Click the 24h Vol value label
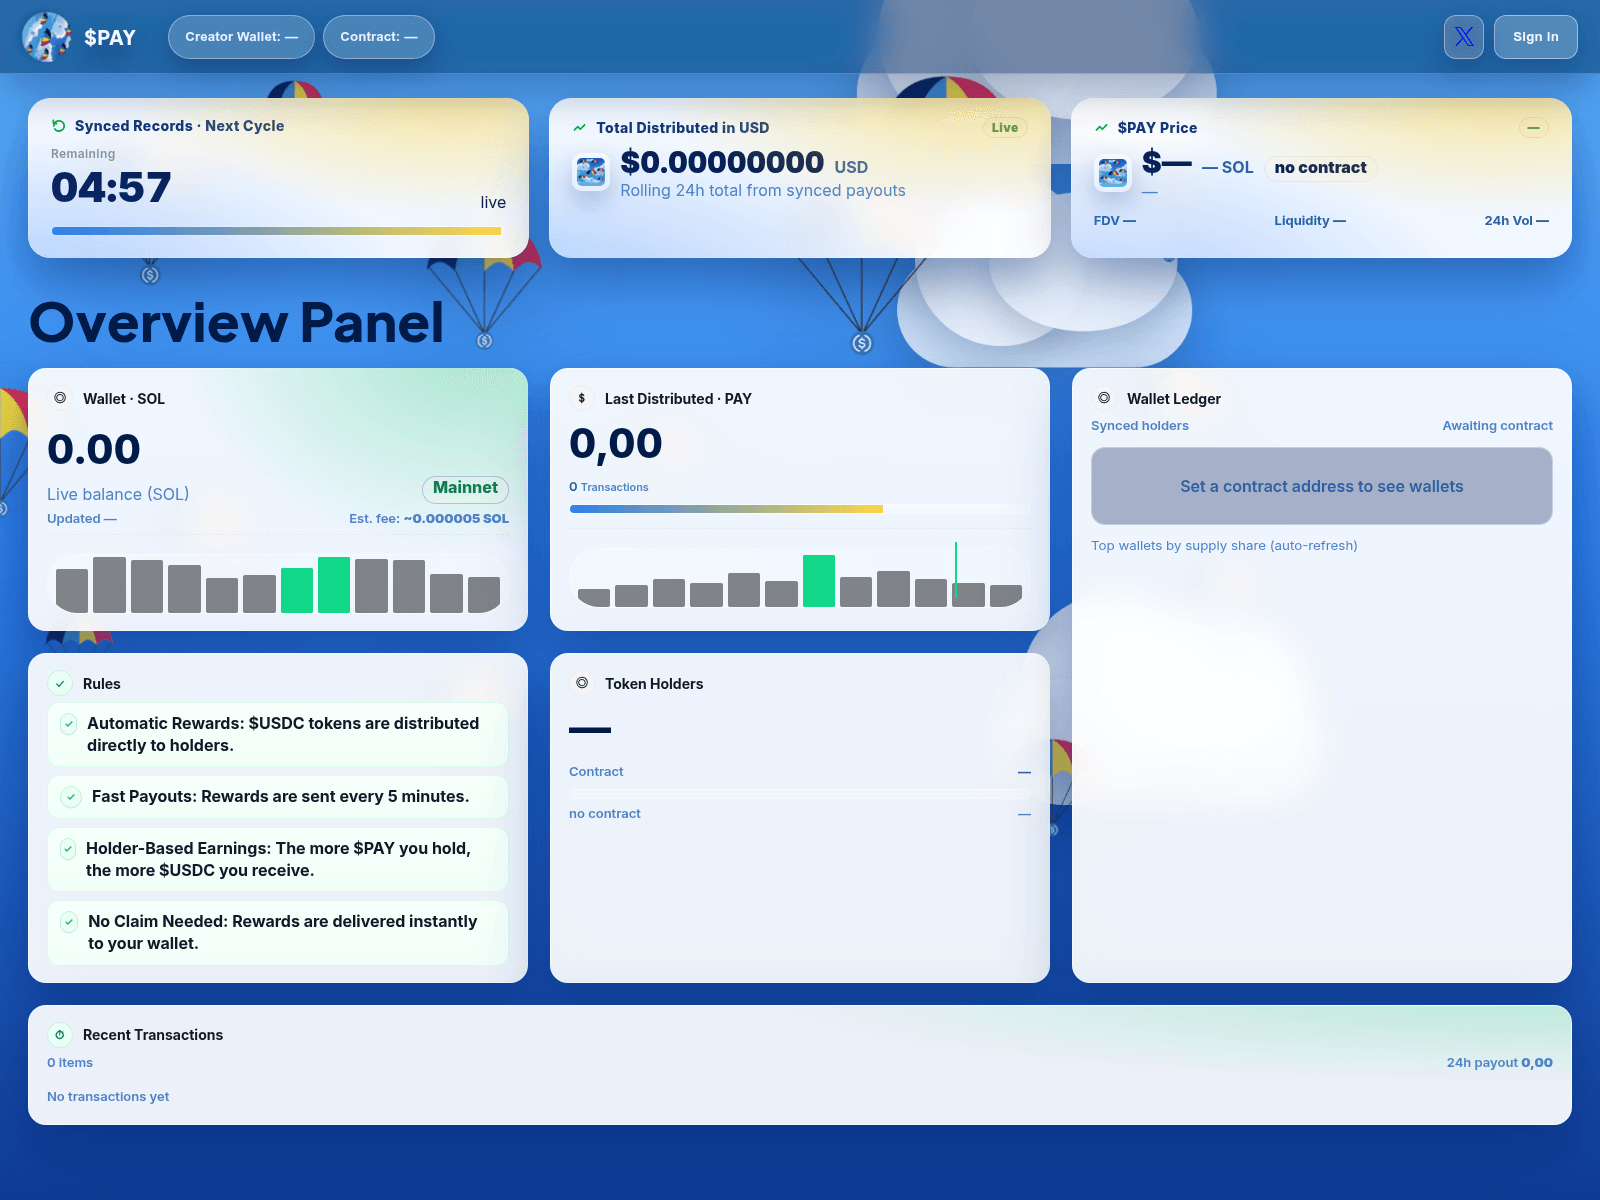Screen dimensions: 1600x1200 pos(1517,221)
